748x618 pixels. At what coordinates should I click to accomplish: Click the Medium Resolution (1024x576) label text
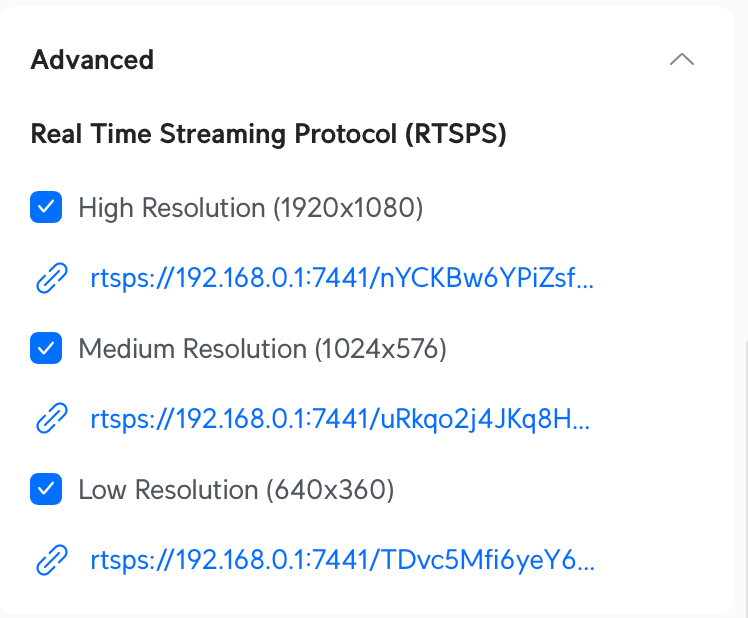pyautogui.click(x=262, y=348)
